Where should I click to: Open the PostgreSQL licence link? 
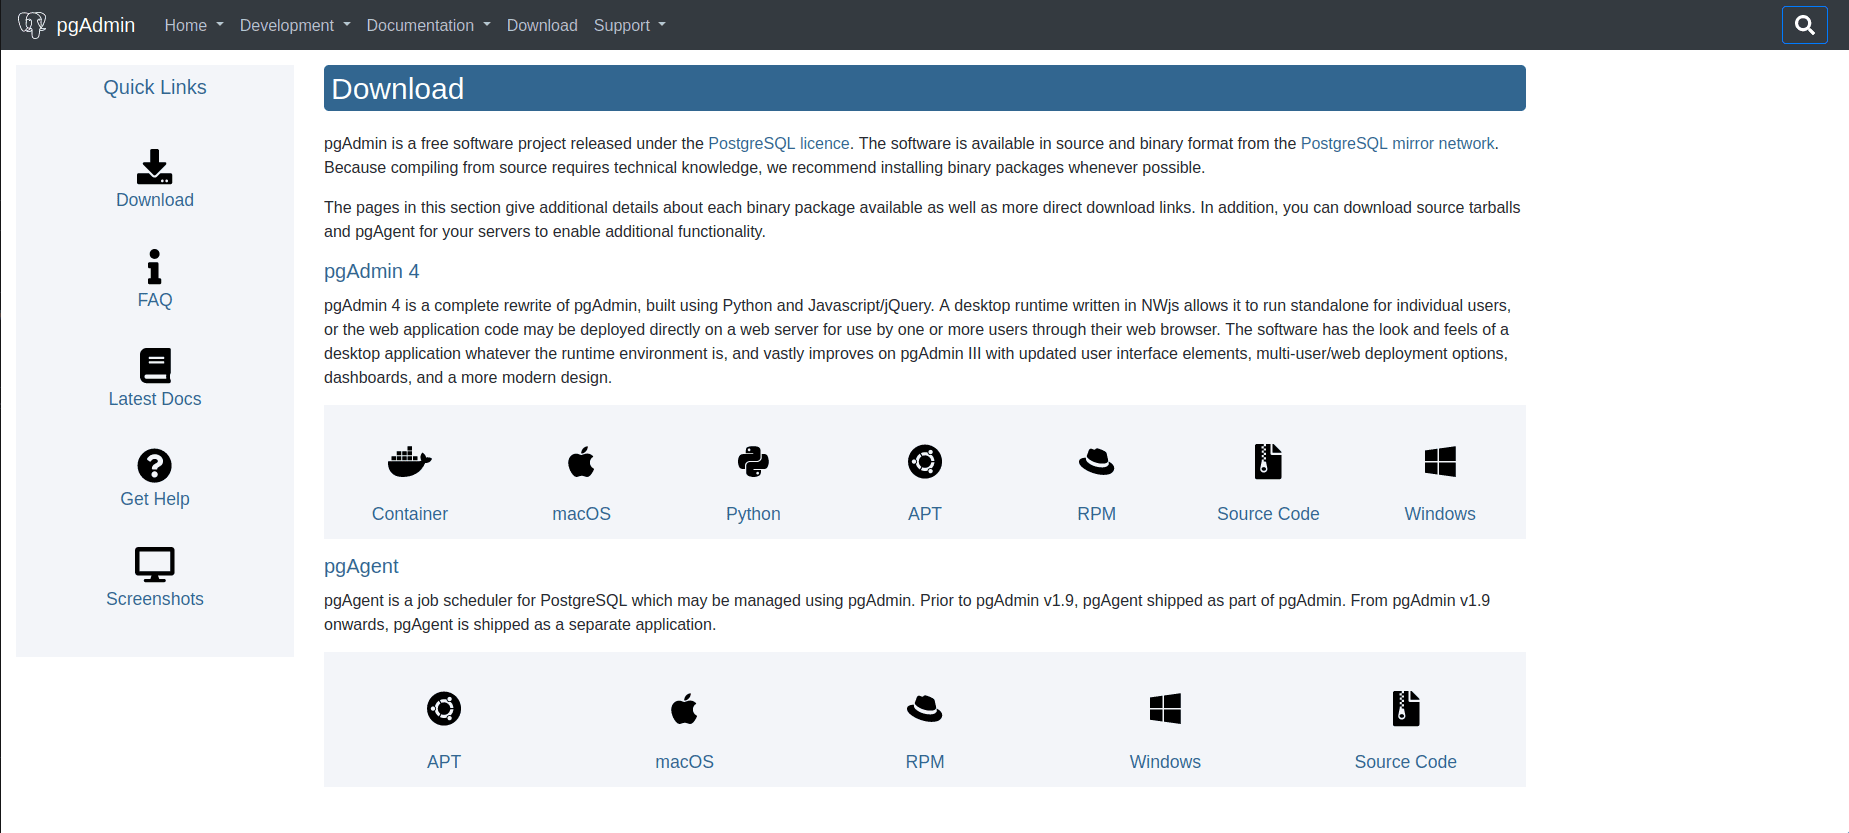[x=779, y=143]
